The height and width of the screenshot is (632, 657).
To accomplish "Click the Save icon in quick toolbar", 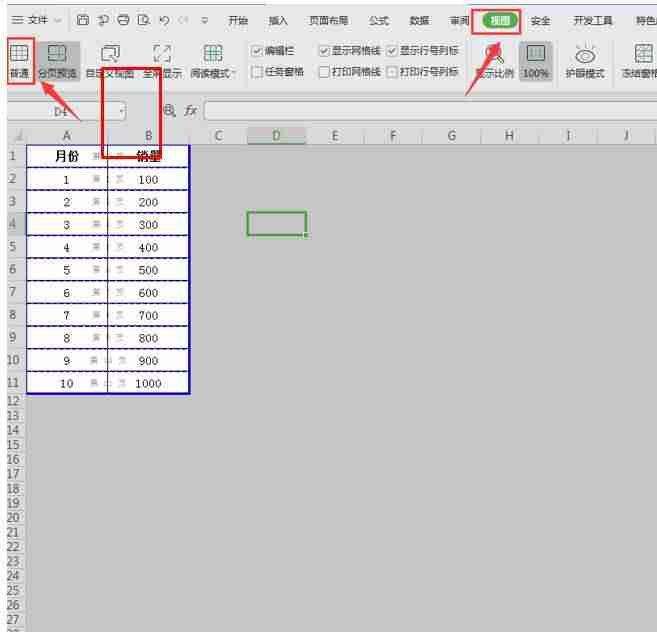I will click(x=83, y=20).
